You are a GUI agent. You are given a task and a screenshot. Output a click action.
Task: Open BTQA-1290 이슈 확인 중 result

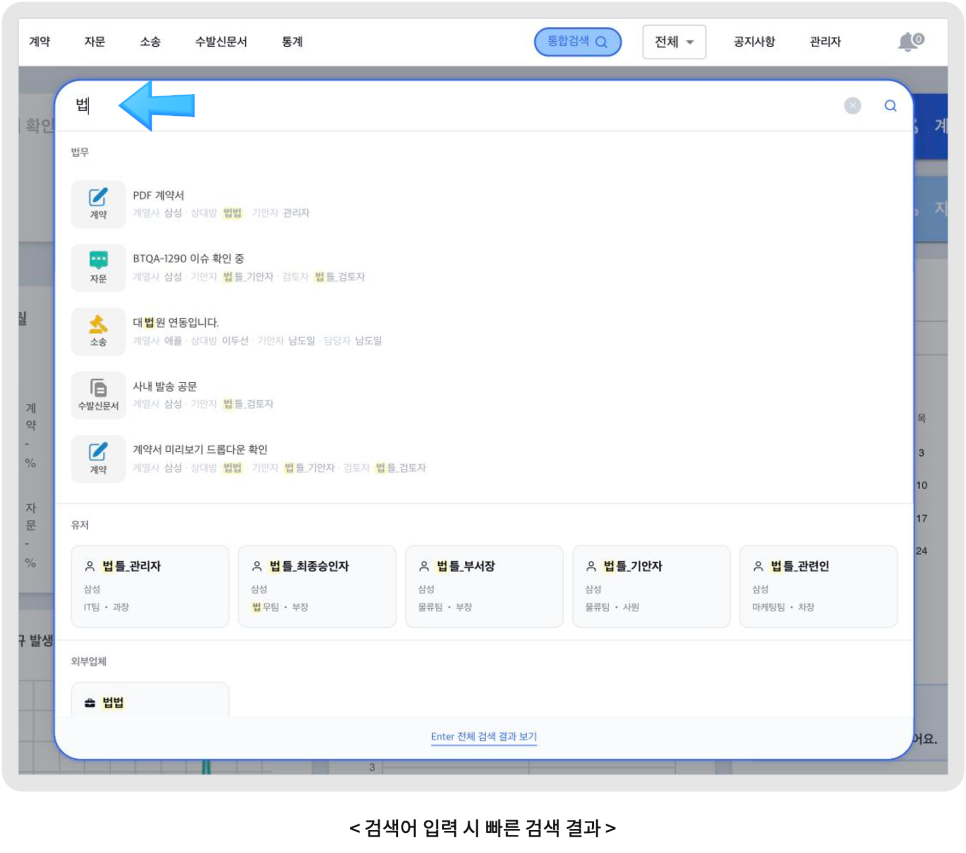[x=189, y=259]
